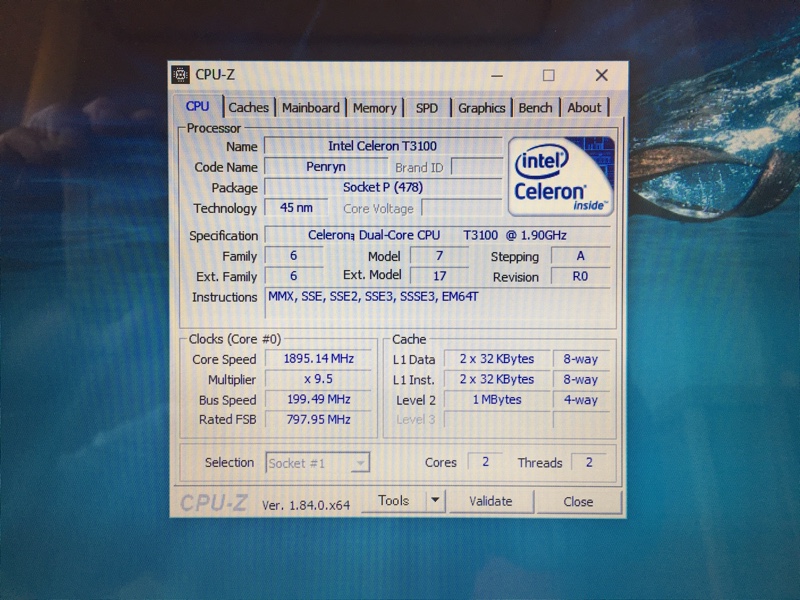The height and width of the screenshot is (600, 800).
Task: Click the version text Ver. 1.84.0.x64
Action: point(306,505)
